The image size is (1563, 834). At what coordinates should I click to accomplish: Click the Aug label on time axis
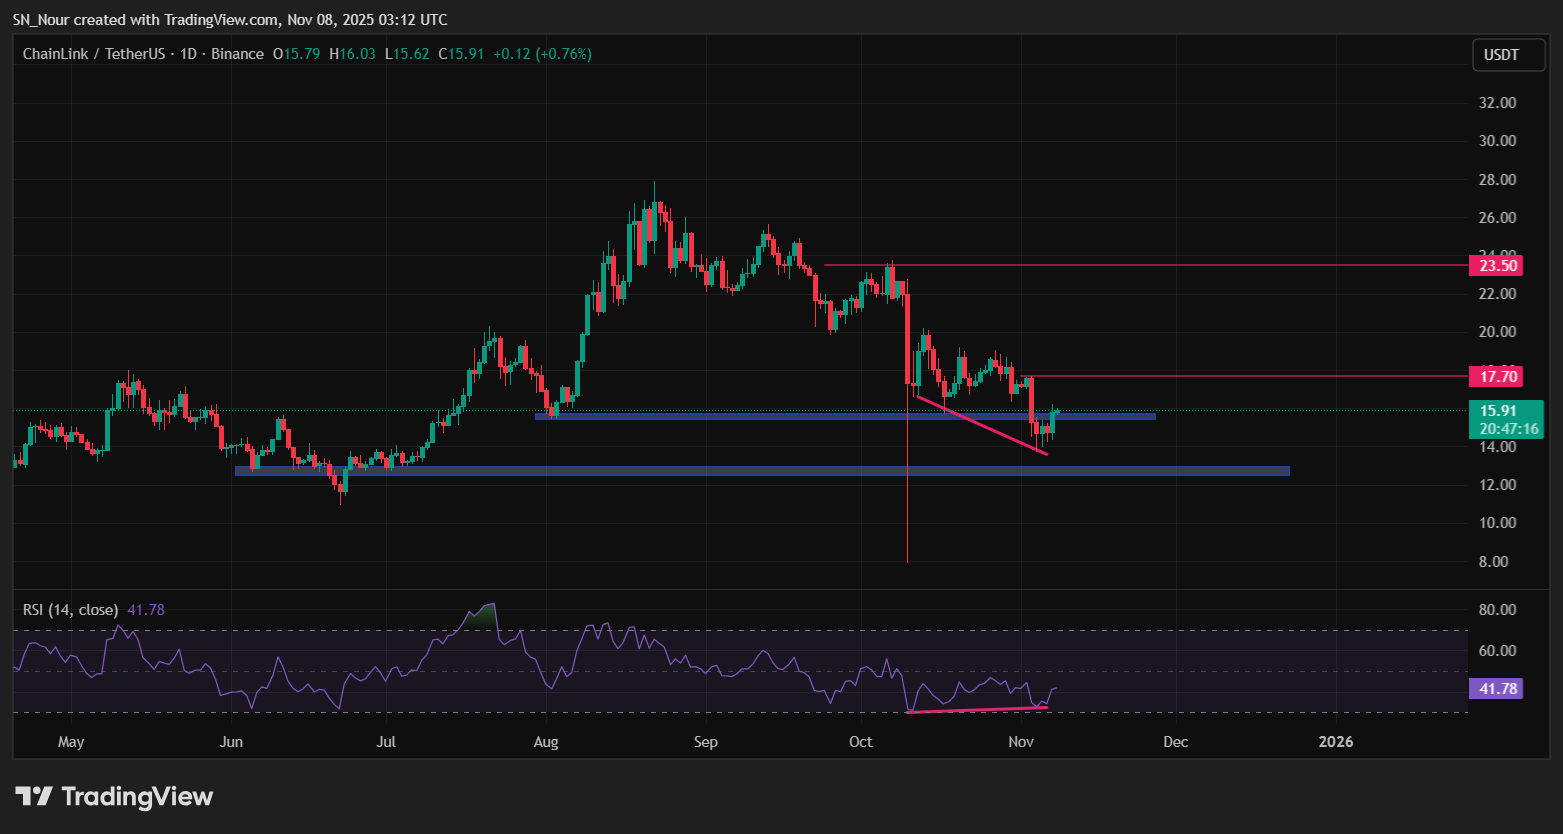point(545,742)
